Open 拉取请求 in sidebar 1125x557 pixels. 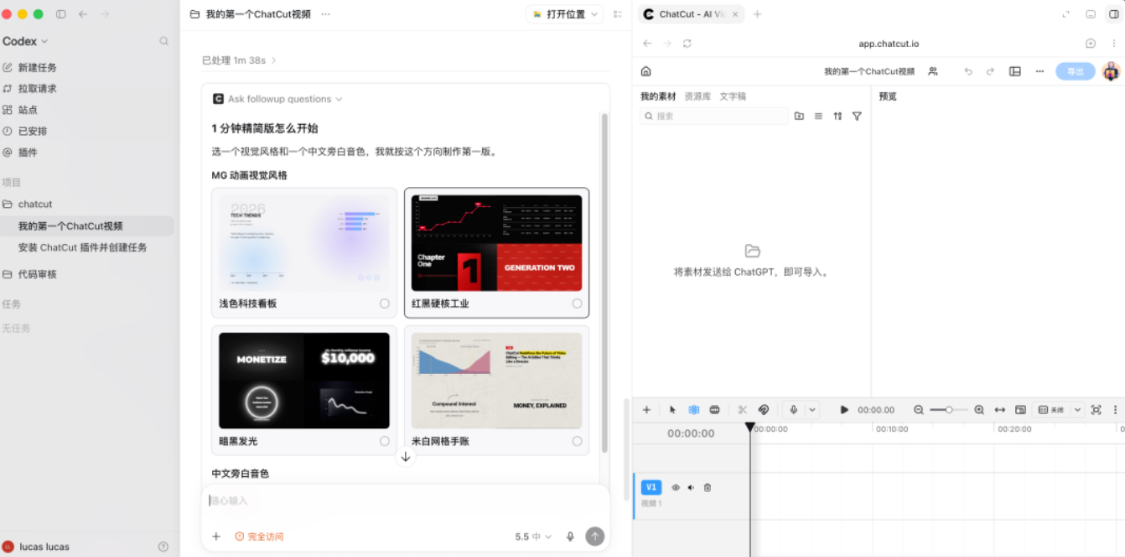(x=37, y=89)
